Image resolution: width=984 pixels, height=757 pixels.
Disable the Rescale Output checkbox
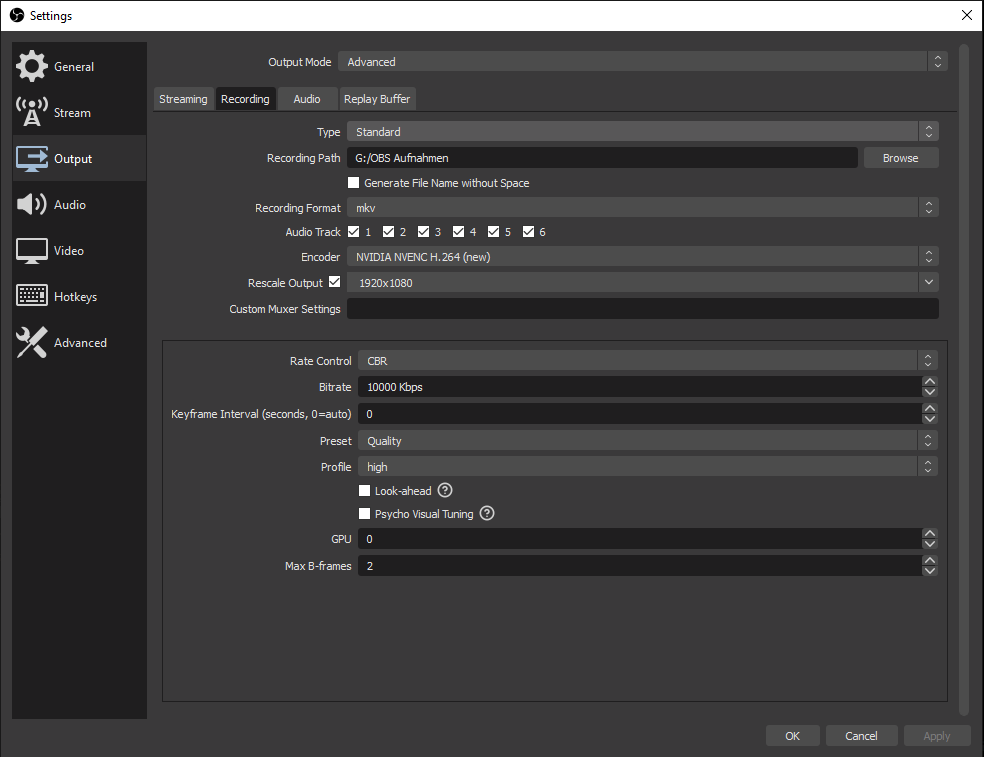pos(335,281)
